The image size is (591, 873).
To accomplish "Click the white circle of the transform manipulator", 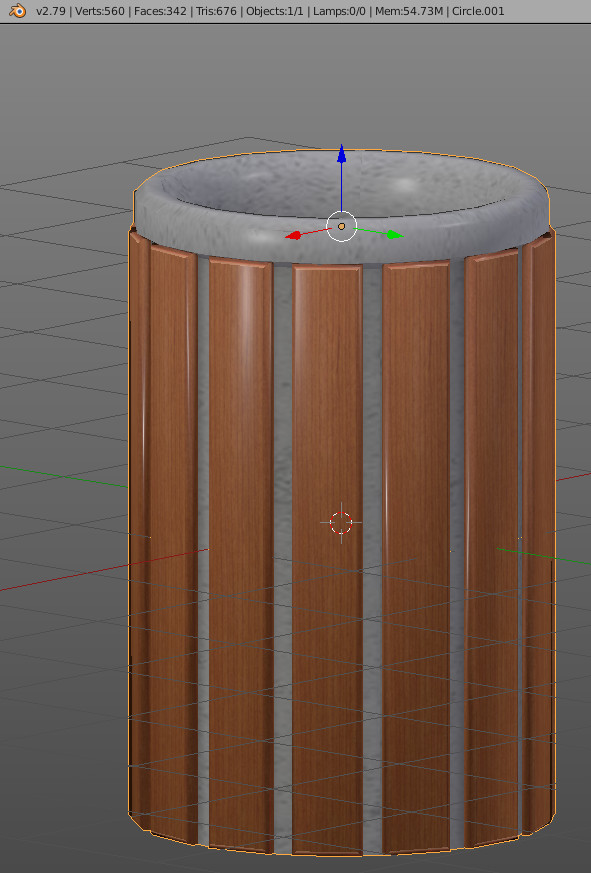I will point(341,226).
